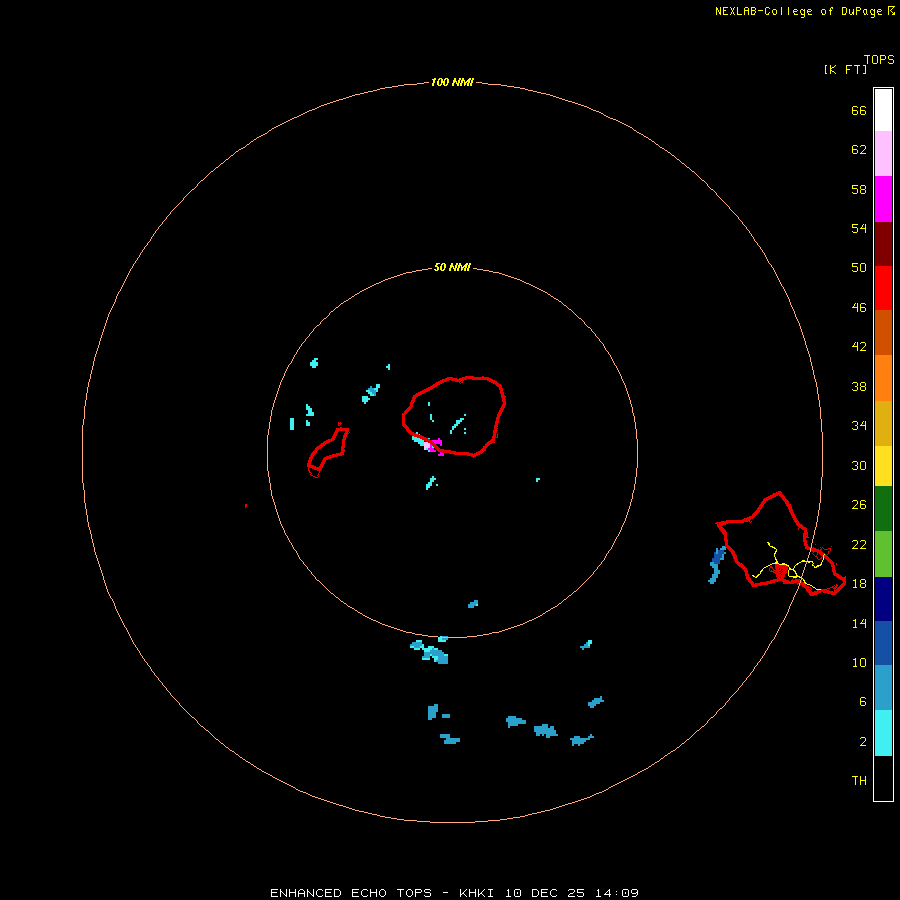Click the legend value 26

(859, 505)
